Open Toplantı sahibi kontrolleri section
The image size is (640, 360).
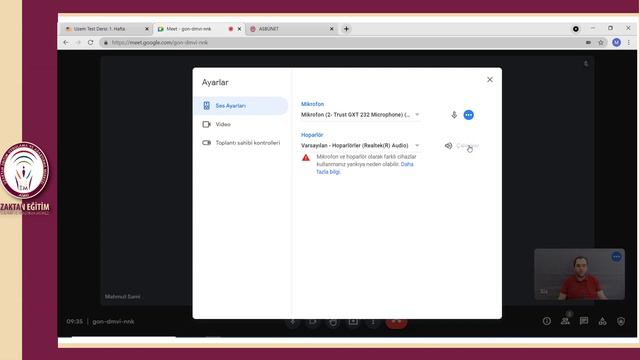pos(241,143)
